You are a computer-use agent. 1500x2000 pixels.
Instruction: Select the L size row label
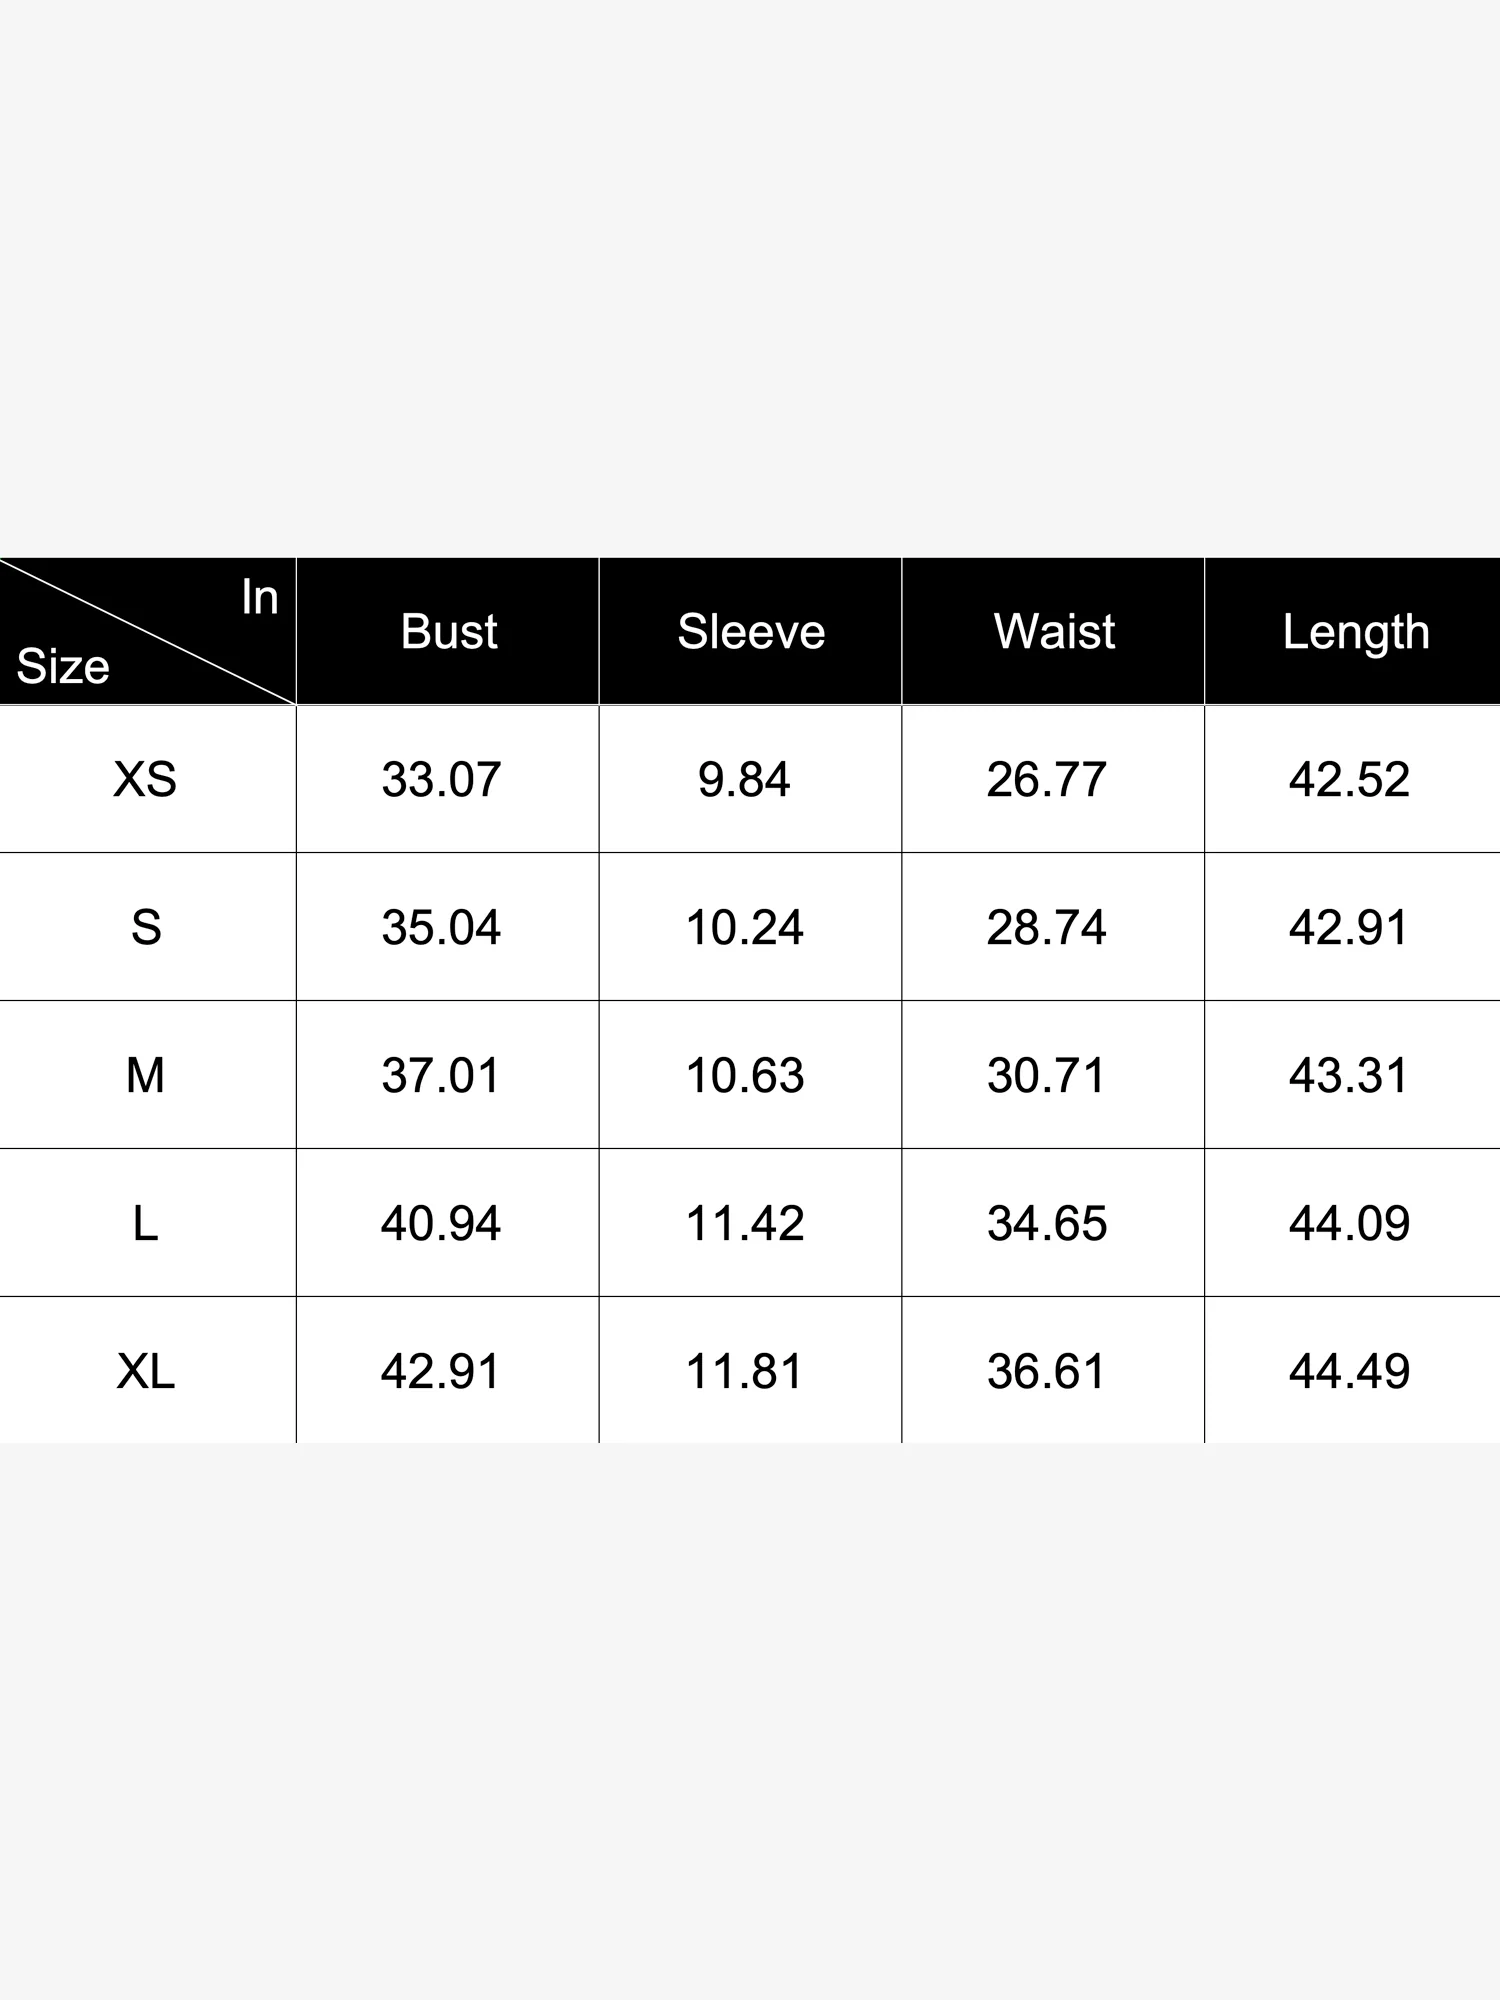145,1224
